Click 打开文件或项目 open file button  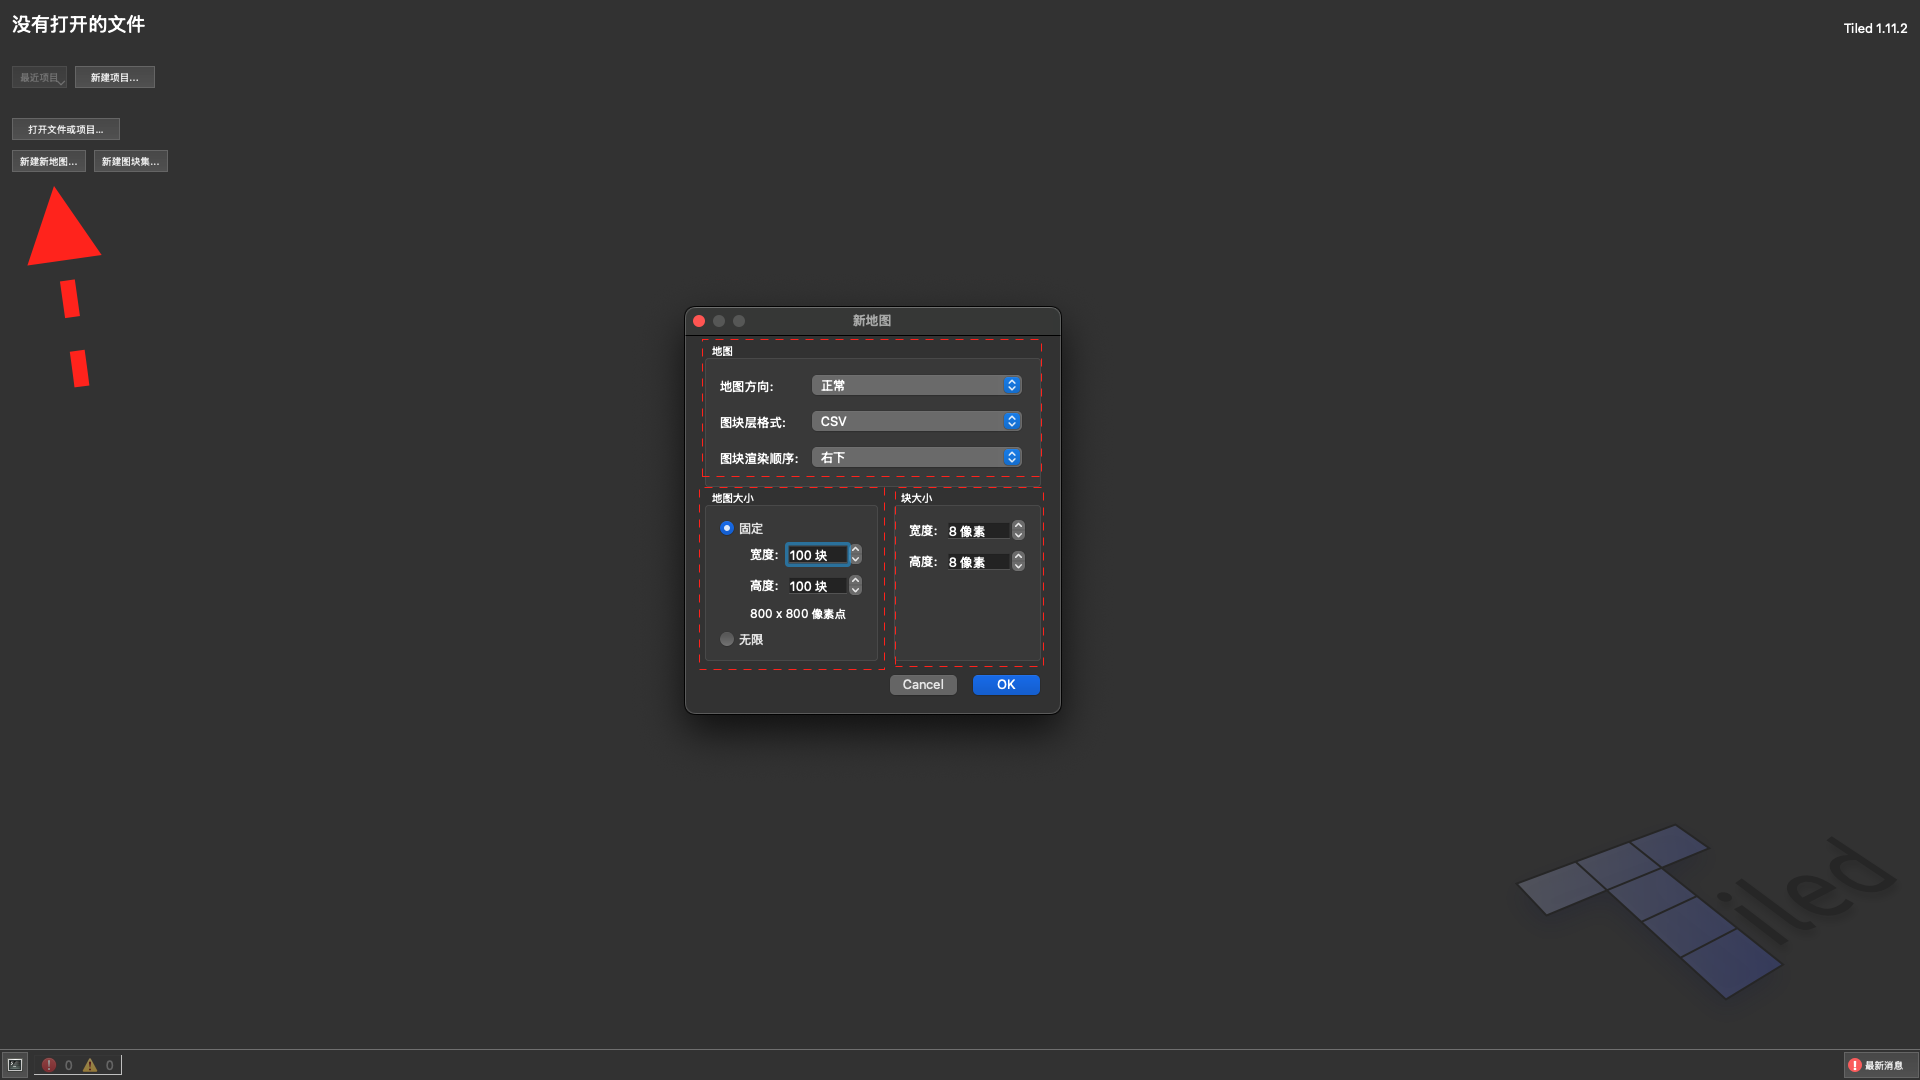(66, 129)
